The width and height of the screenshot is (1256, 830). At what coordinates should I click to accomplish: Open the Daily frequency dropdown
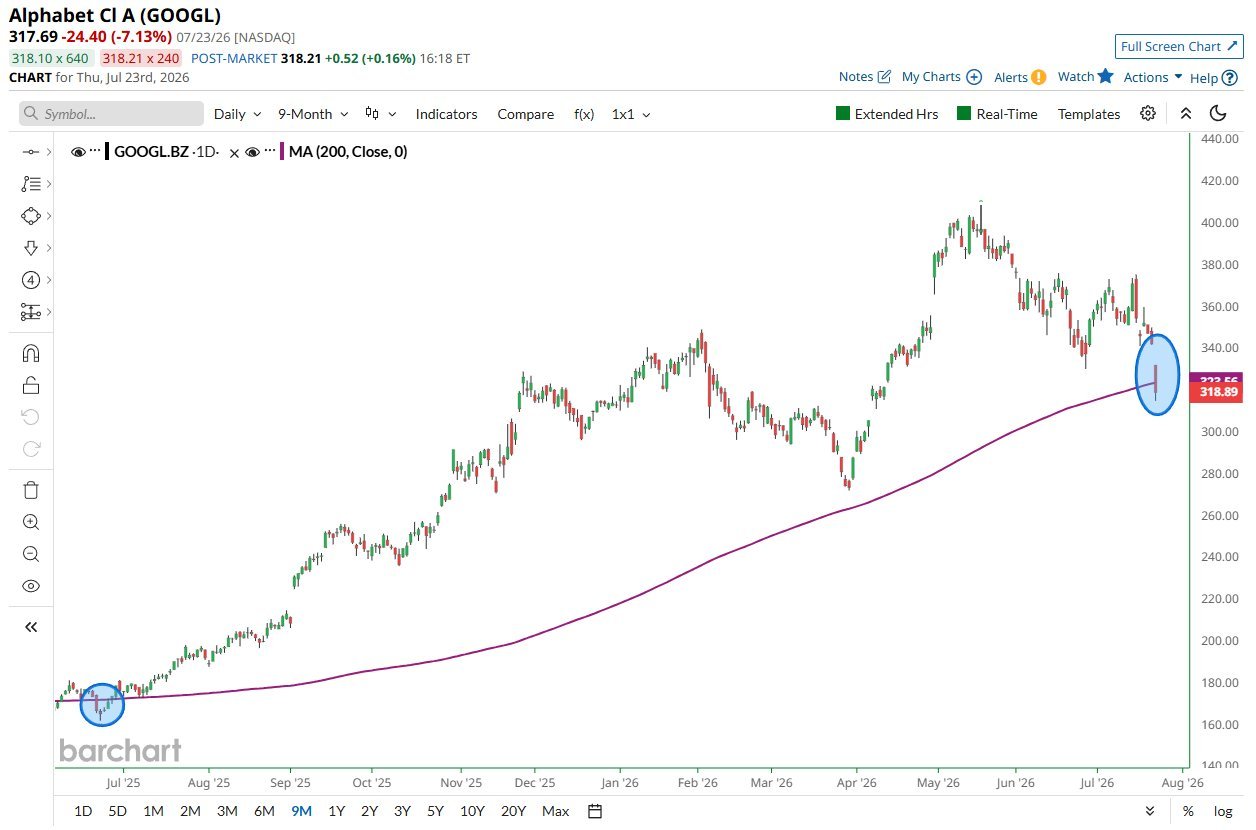238,114
